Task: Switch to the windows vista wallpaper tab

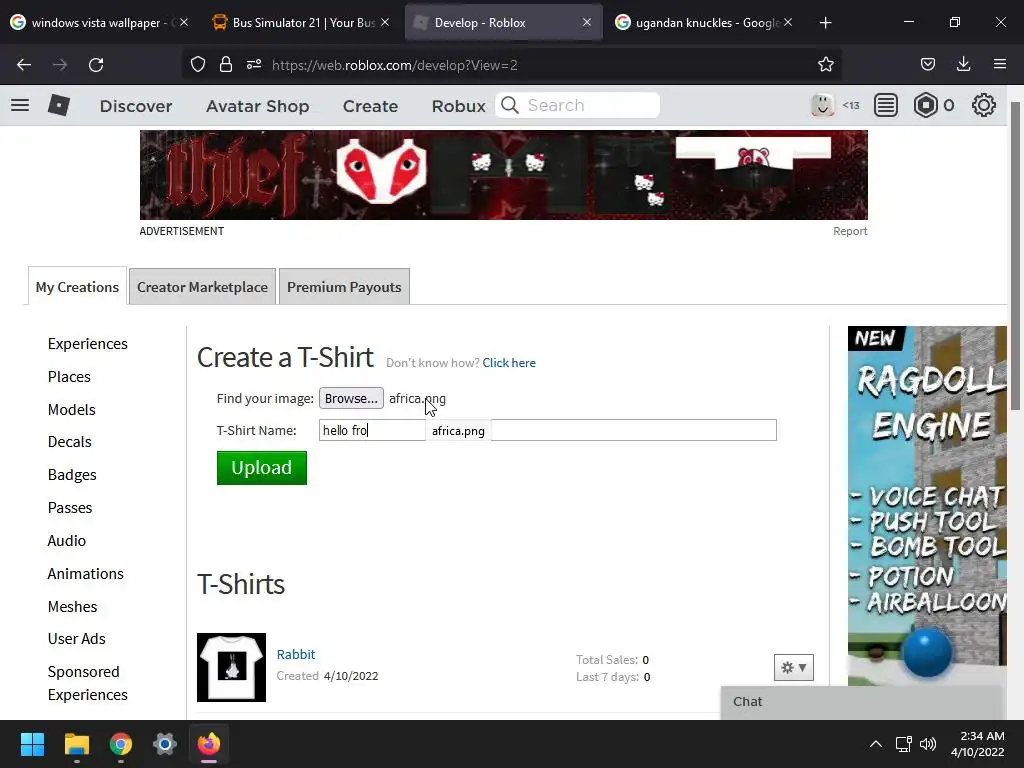Action: (99, 23)
